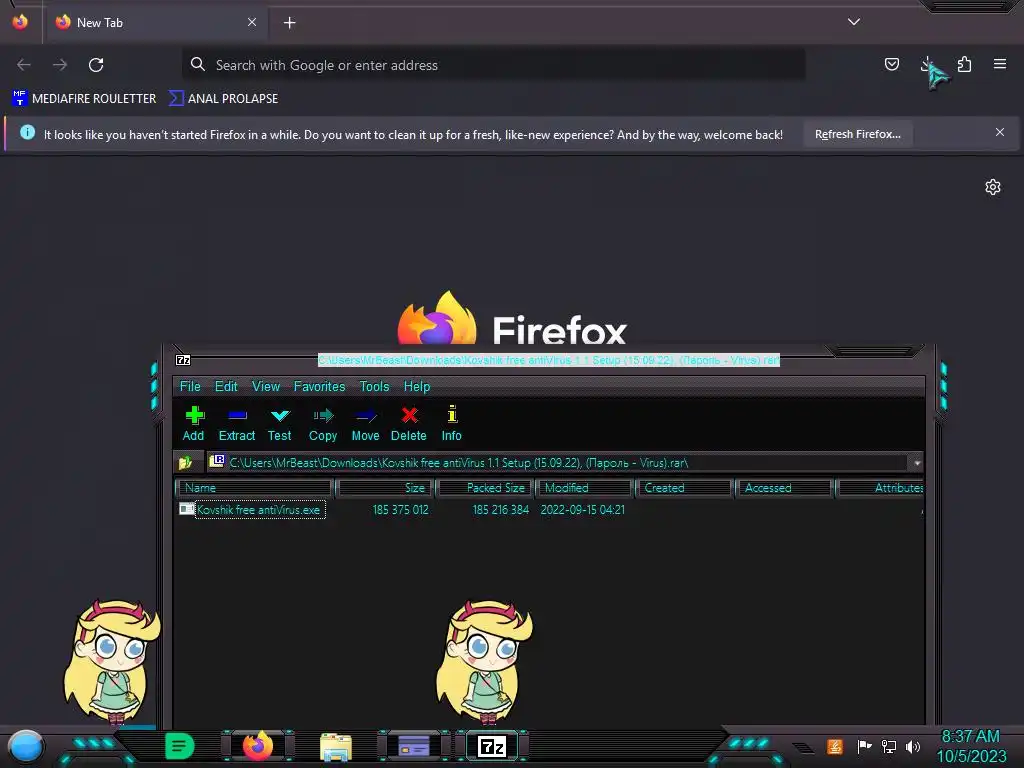Click the Firefox logo left of the tabs
Screen dimensions: 1024x768
pyautogui.click(x=20, y=22)
